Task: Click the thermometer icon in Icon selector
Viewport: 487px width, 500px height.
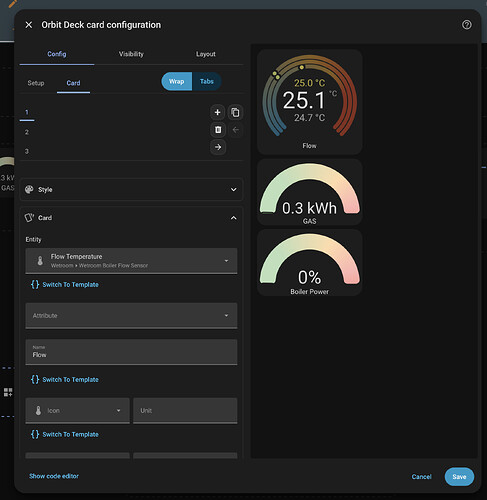Action: (x=38, y=411)
